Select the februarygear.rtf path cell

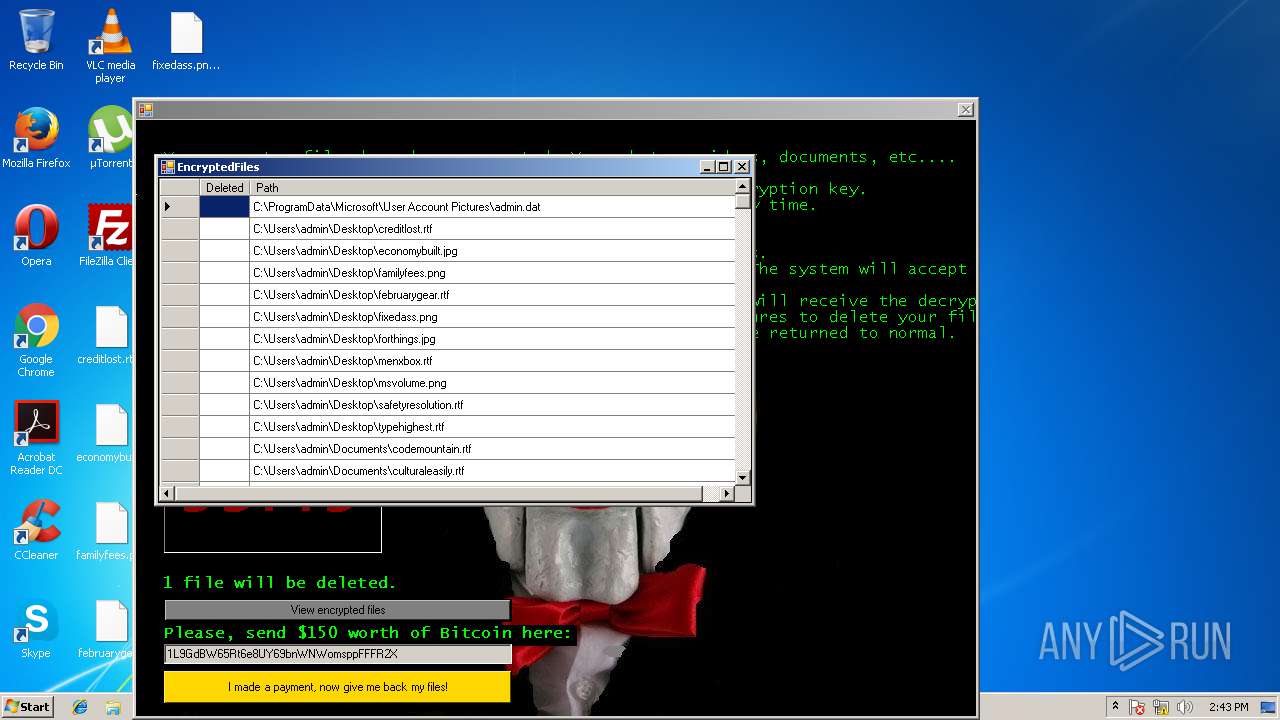pos(492,295)
